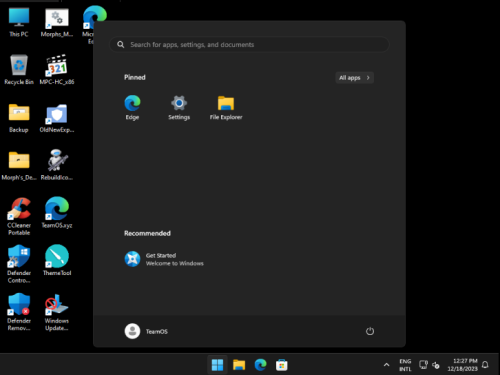Open the volume tray icon

click(436, 365)
